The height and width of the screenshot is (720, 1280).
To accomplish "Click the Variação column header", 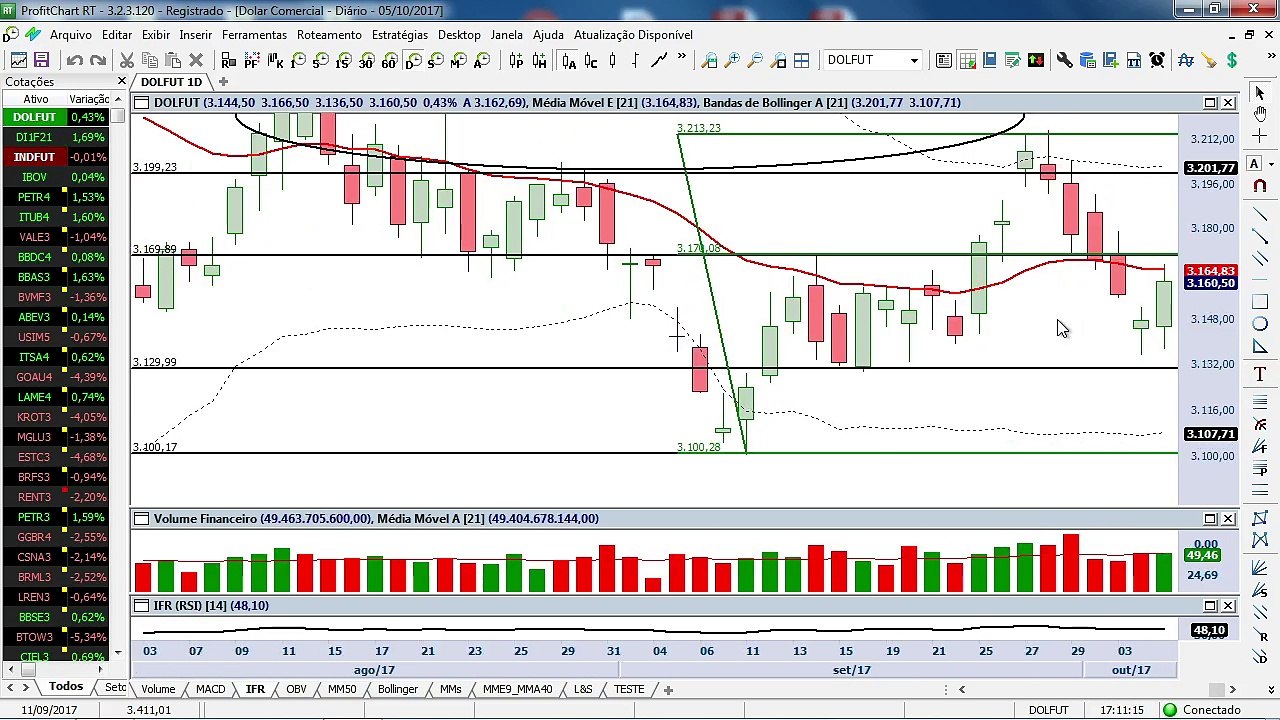I will point(88,99).
